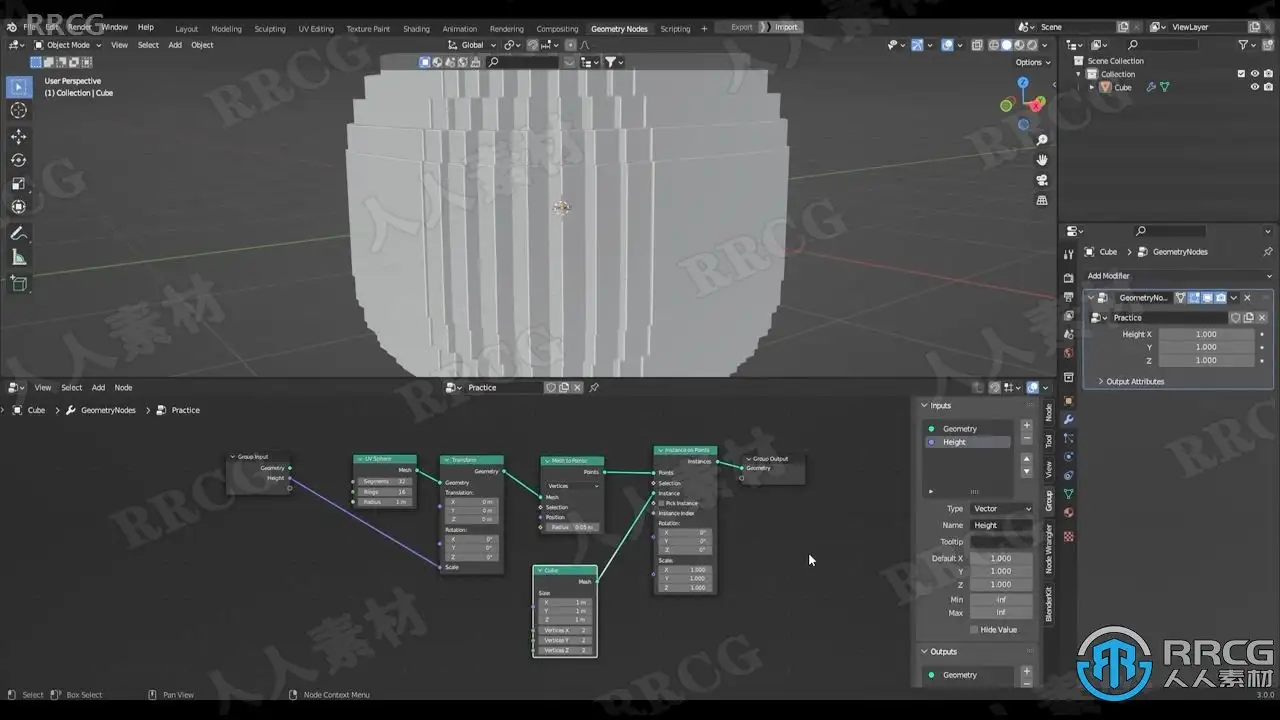1280x720 pixels.
Task: Select the Height input in the Inputs list
Action: coord(968,442)
